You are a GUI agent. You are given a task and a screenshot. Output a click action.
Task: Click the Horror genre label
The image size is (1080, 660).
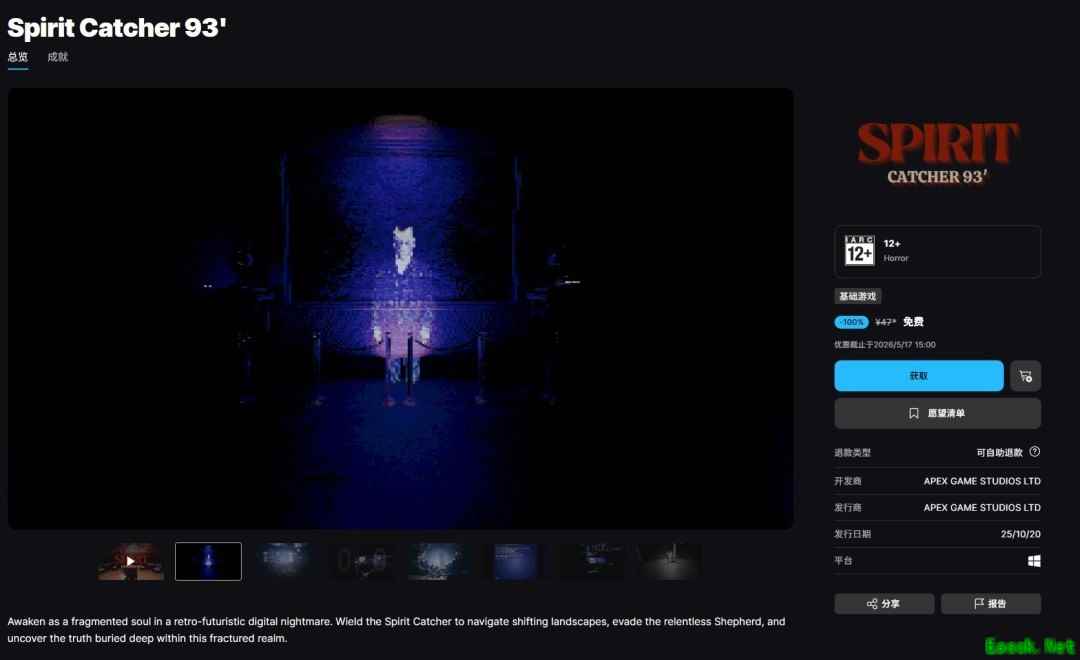pyautogui.click(x=895, y=258)
